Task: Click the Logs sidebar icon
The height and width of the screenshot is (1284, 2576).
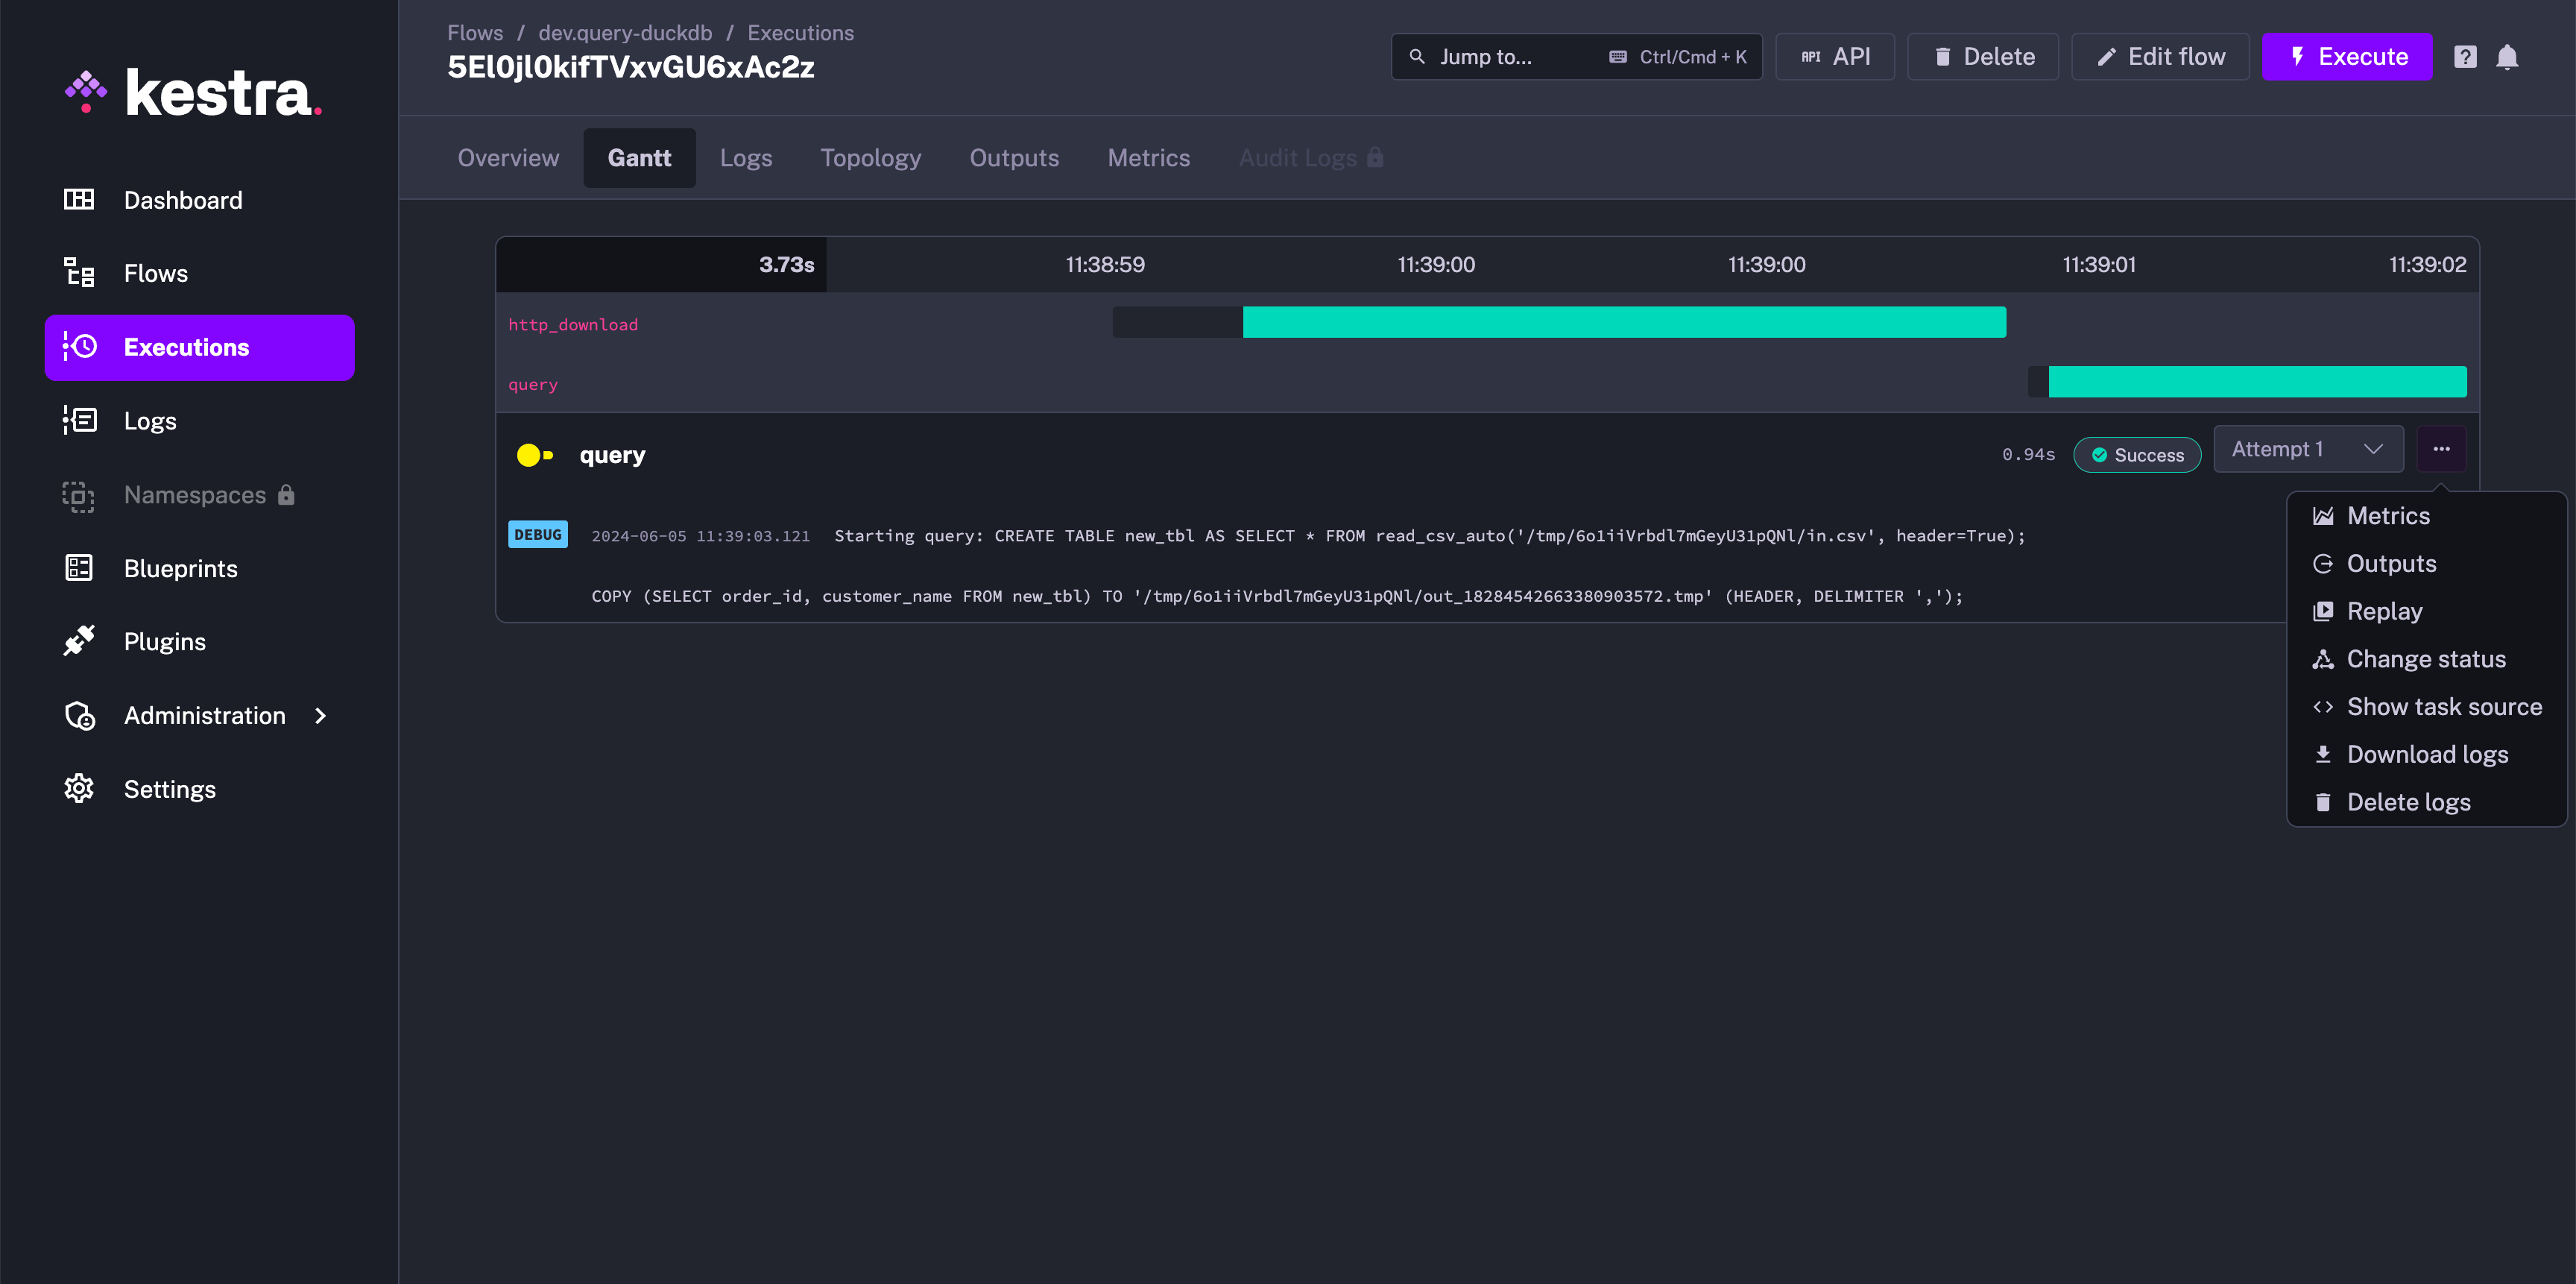Action: point(79,420)
